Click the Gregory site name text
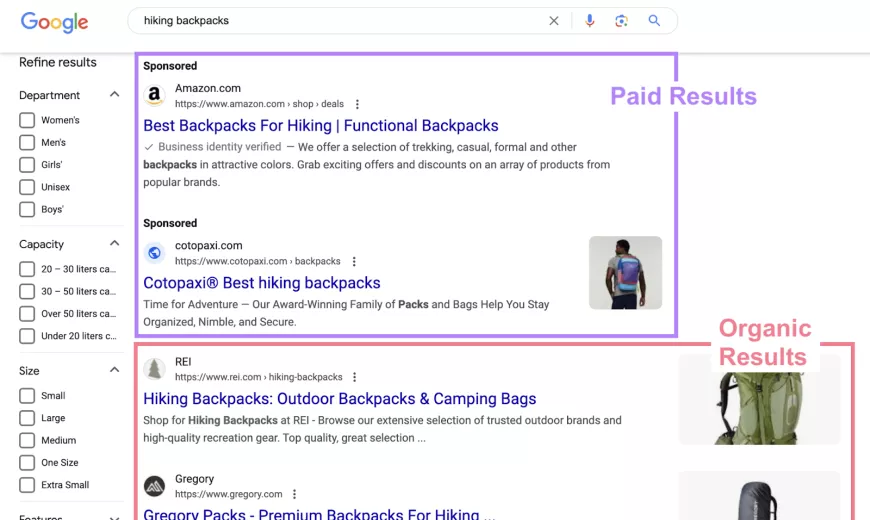The width and height of the screenshot is (870, 520). click(194, 479)
